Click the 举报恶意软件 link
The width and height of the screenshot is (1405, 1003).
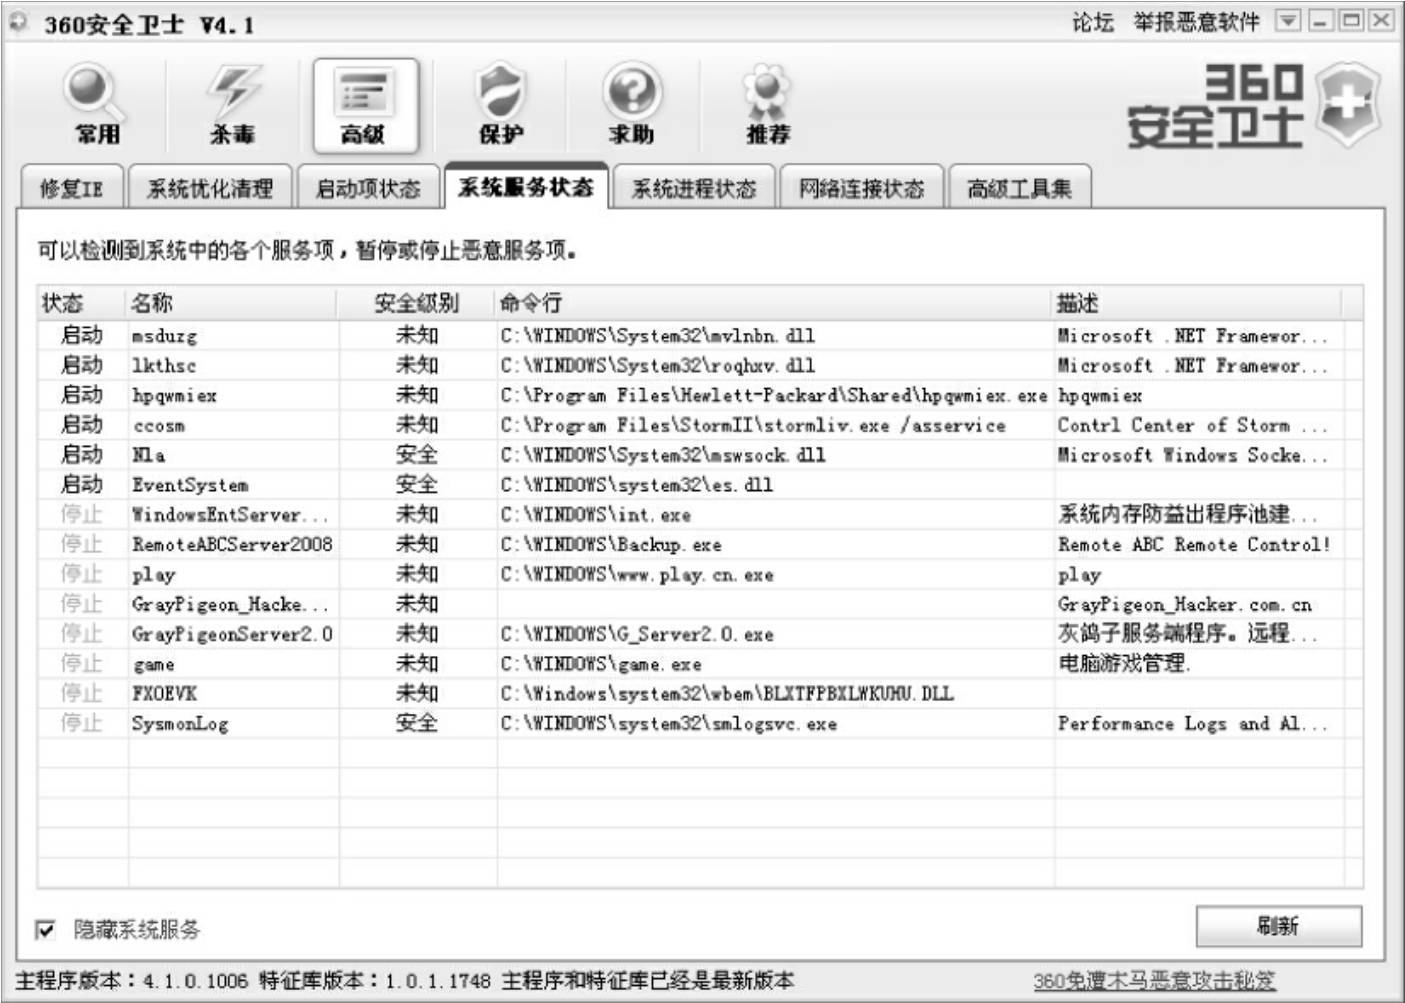1197,22
